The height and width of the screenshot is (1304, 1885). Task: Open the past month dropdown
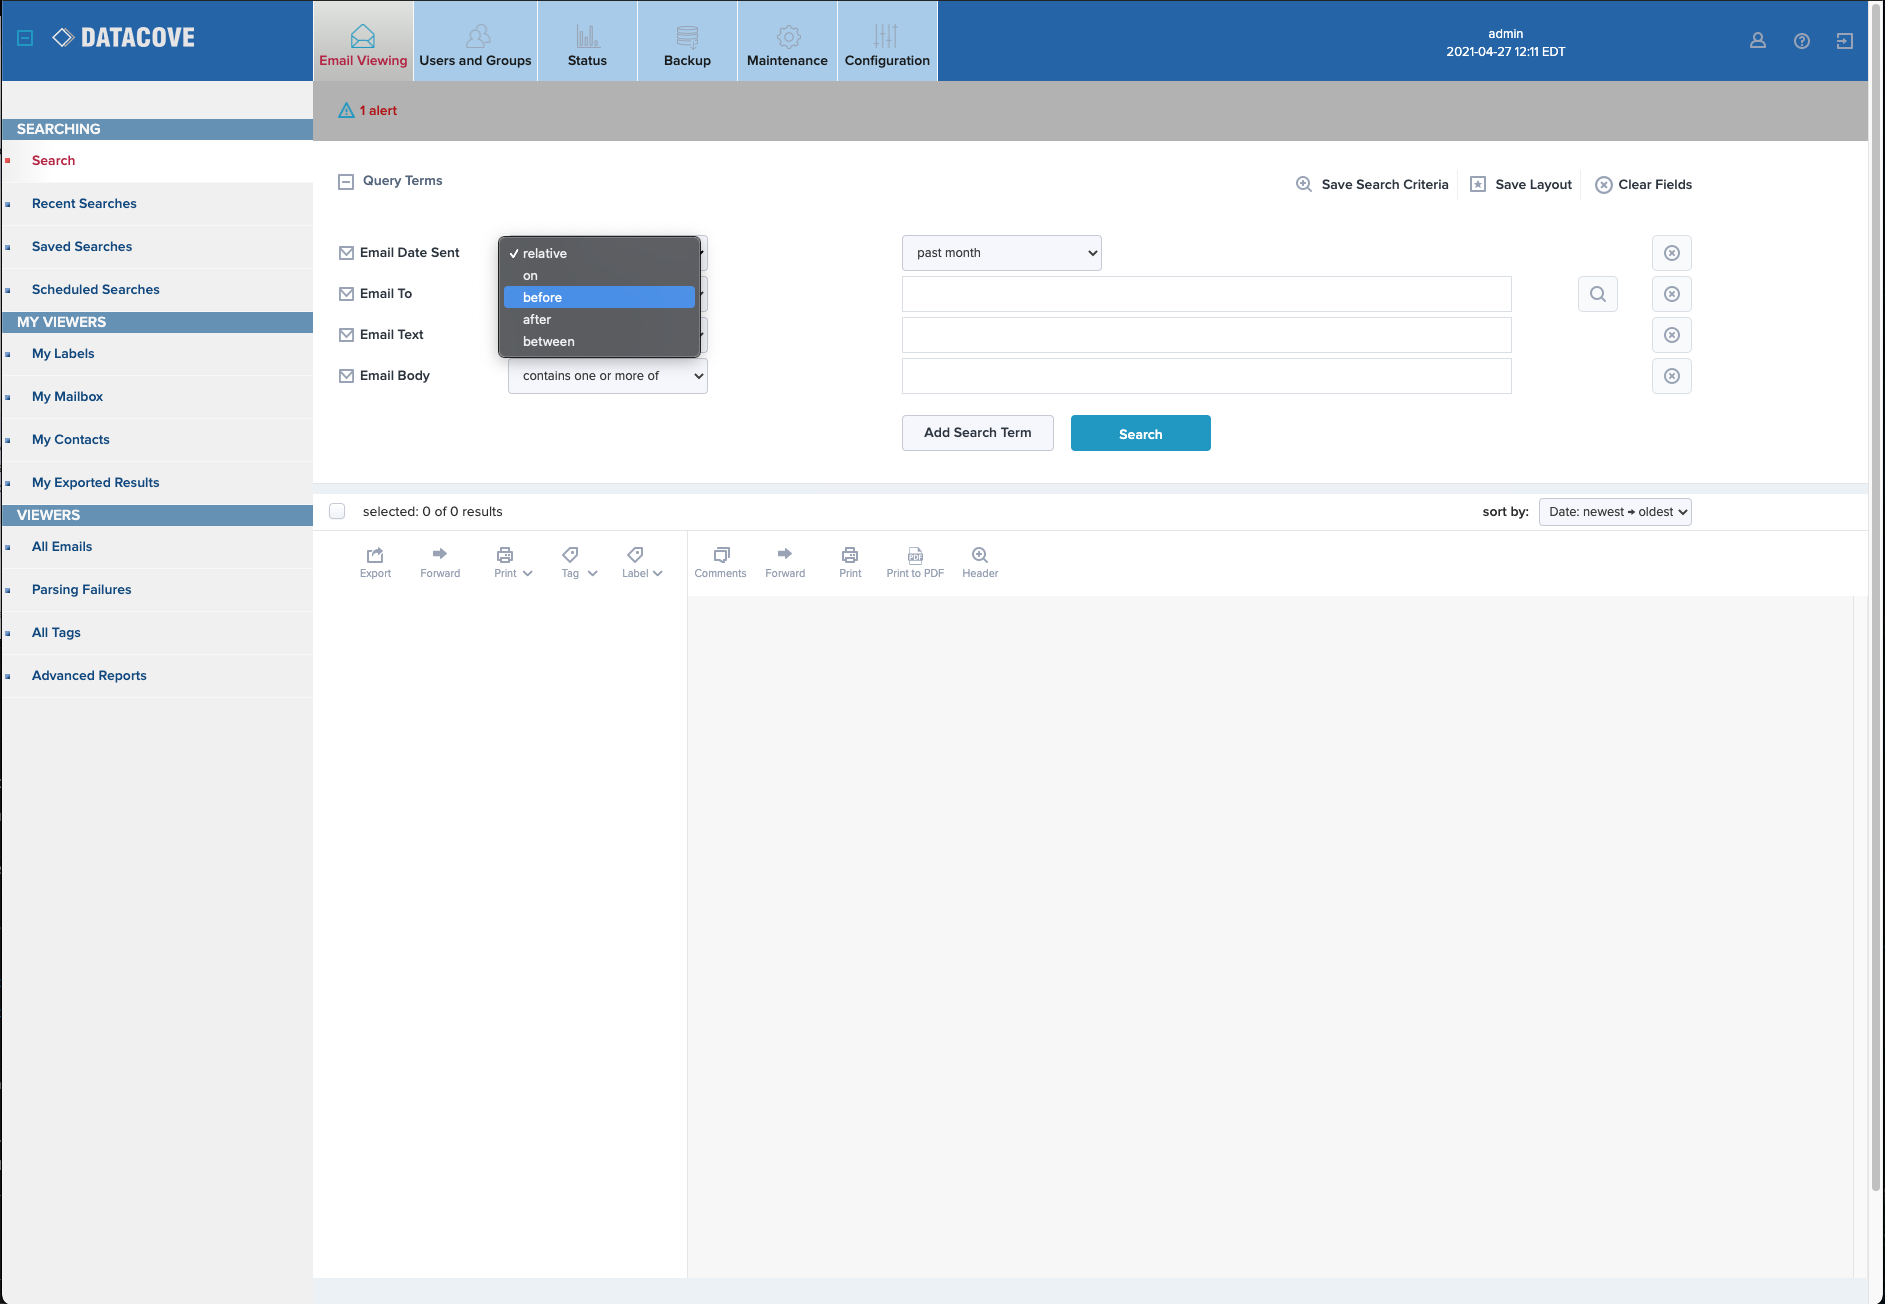click(1001, 253)
